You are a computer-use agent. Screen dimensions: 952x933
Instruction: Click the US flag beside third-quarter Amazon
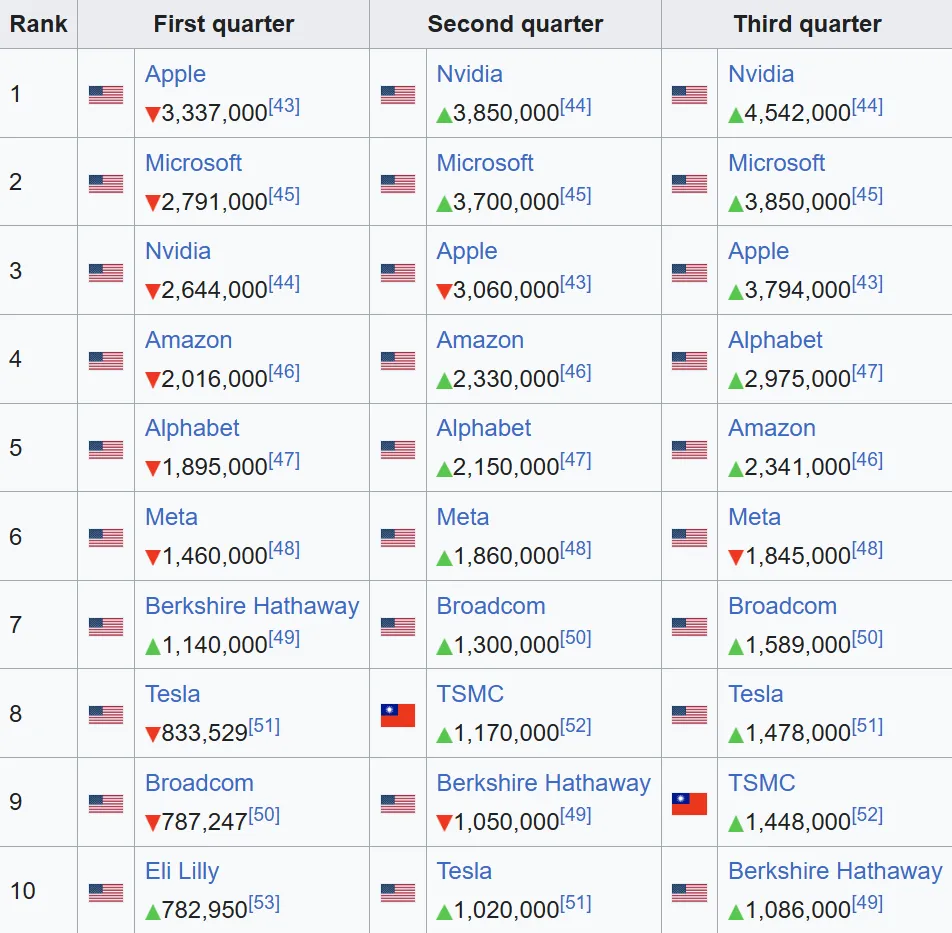click(x=689, y=449)
